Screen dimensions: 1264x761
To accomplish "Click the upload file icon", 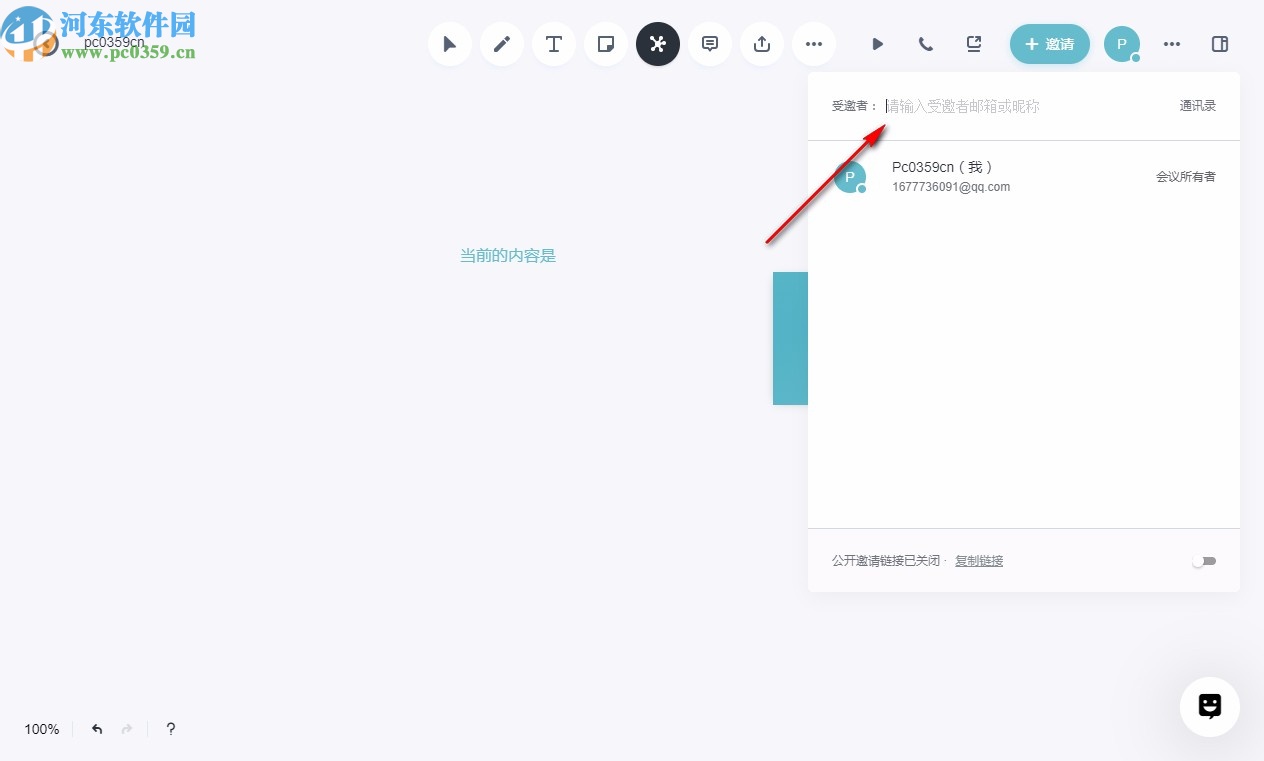I will tap(762, 44).
